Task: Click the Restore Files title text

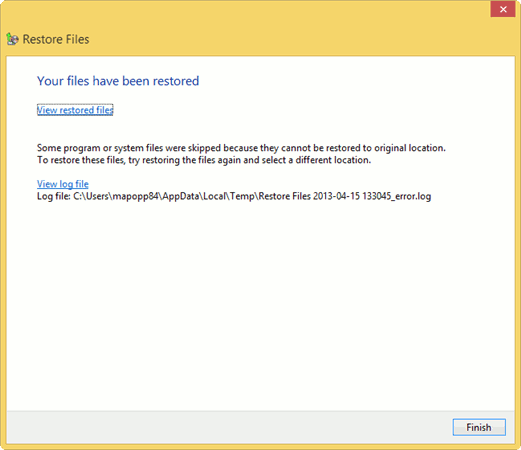Action: point(56,39)
